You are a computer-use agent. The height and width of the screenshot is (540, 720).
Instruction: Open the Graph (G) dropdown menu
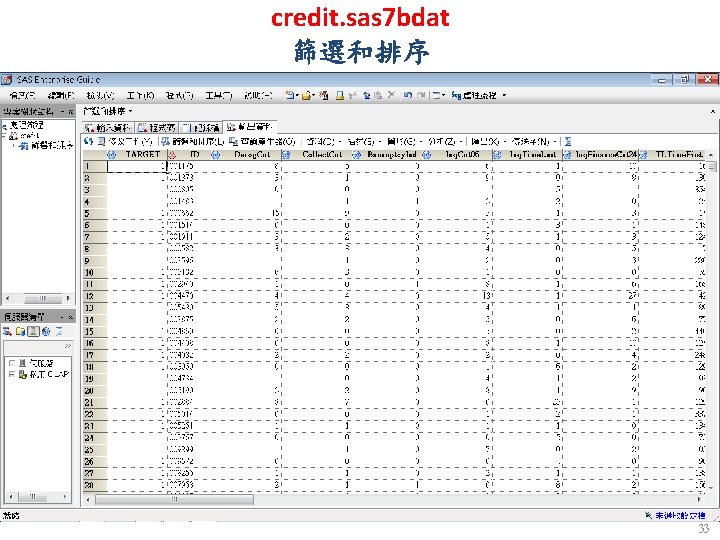[405, 141]
